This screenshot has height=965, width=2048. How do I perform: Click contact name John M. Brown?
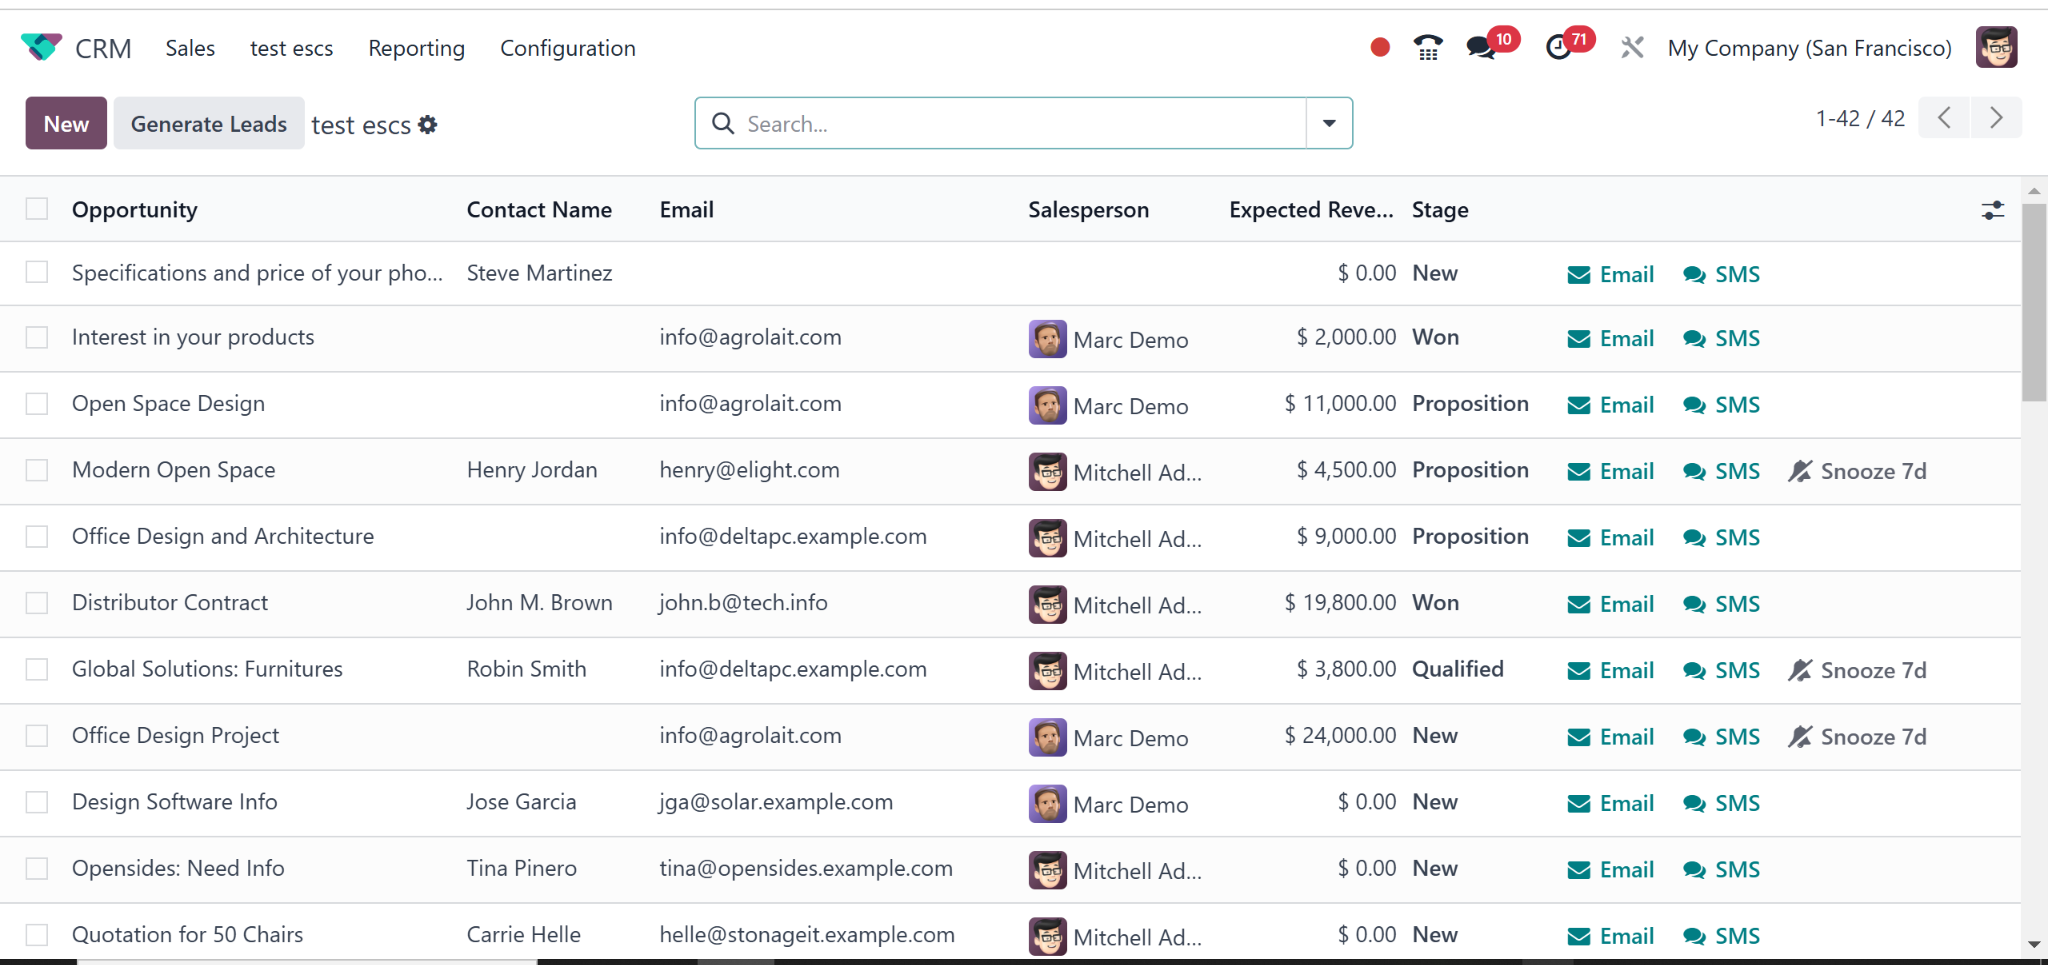tap(539, 603)
